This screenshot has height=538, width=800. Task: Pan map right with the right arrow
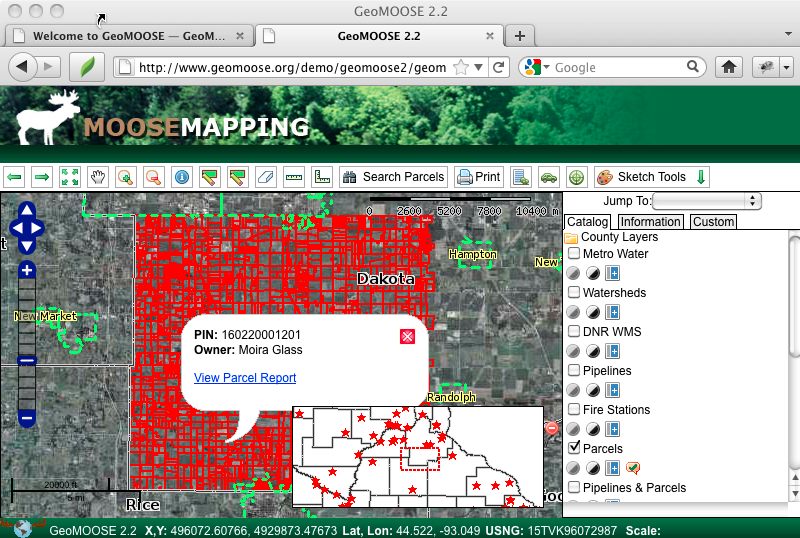pyautogui.click(x=38, y=228)
